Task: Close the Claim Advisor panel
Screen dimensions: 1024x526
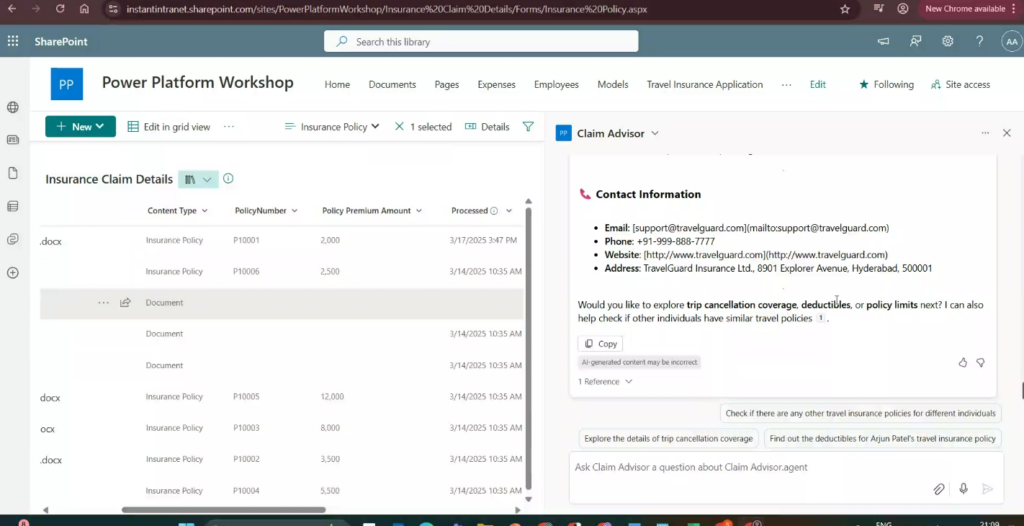Action: (x=1006, y=133)
